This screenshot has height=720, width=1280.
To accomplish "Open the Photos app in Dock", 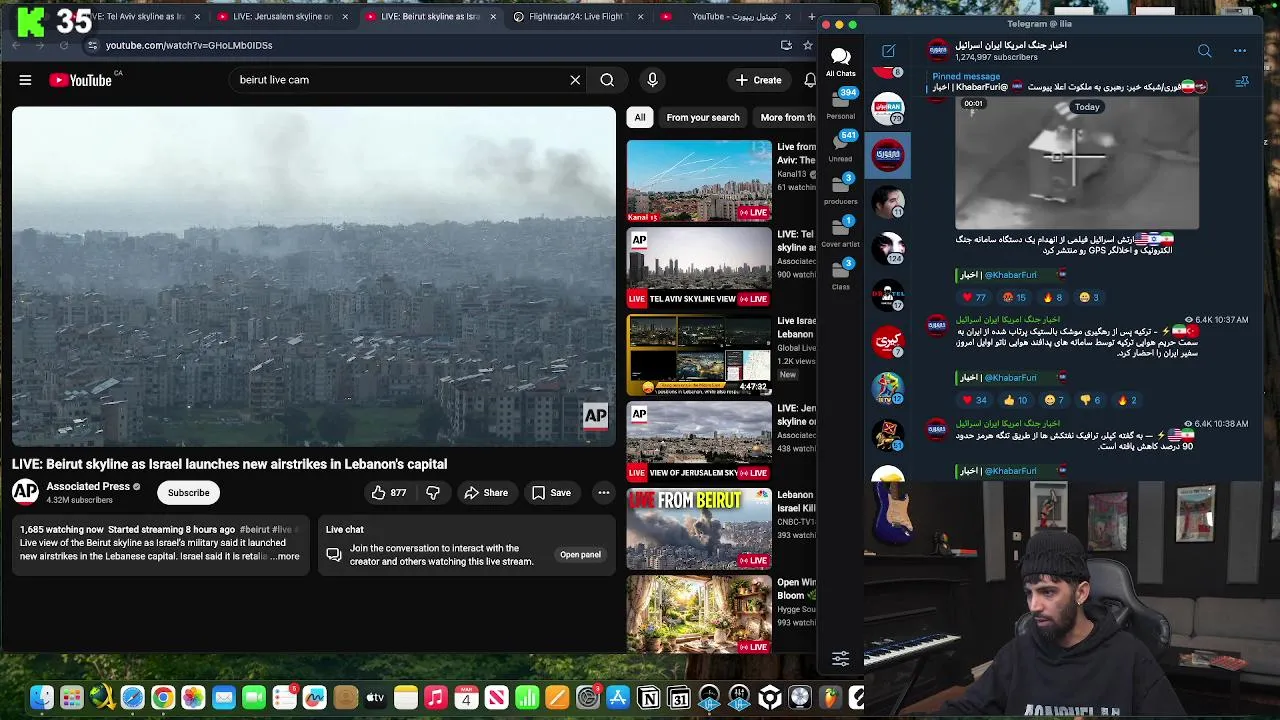I will (193, 697).
